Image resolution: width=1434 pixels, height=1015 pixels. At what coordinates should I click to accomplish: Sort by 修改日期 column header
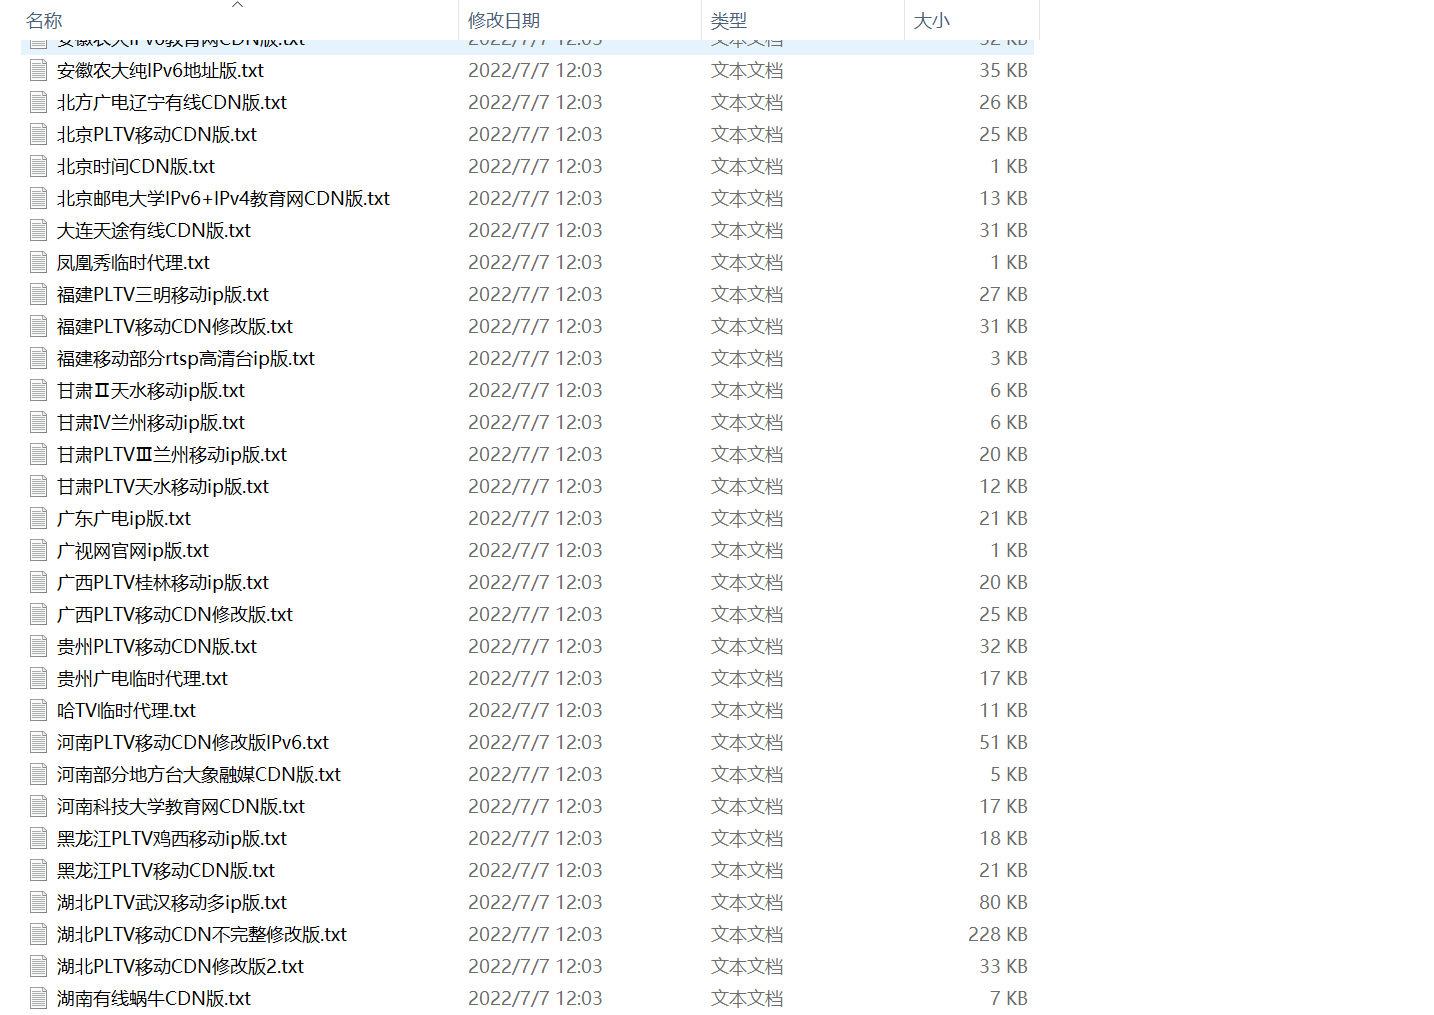[x=504, y=21]
